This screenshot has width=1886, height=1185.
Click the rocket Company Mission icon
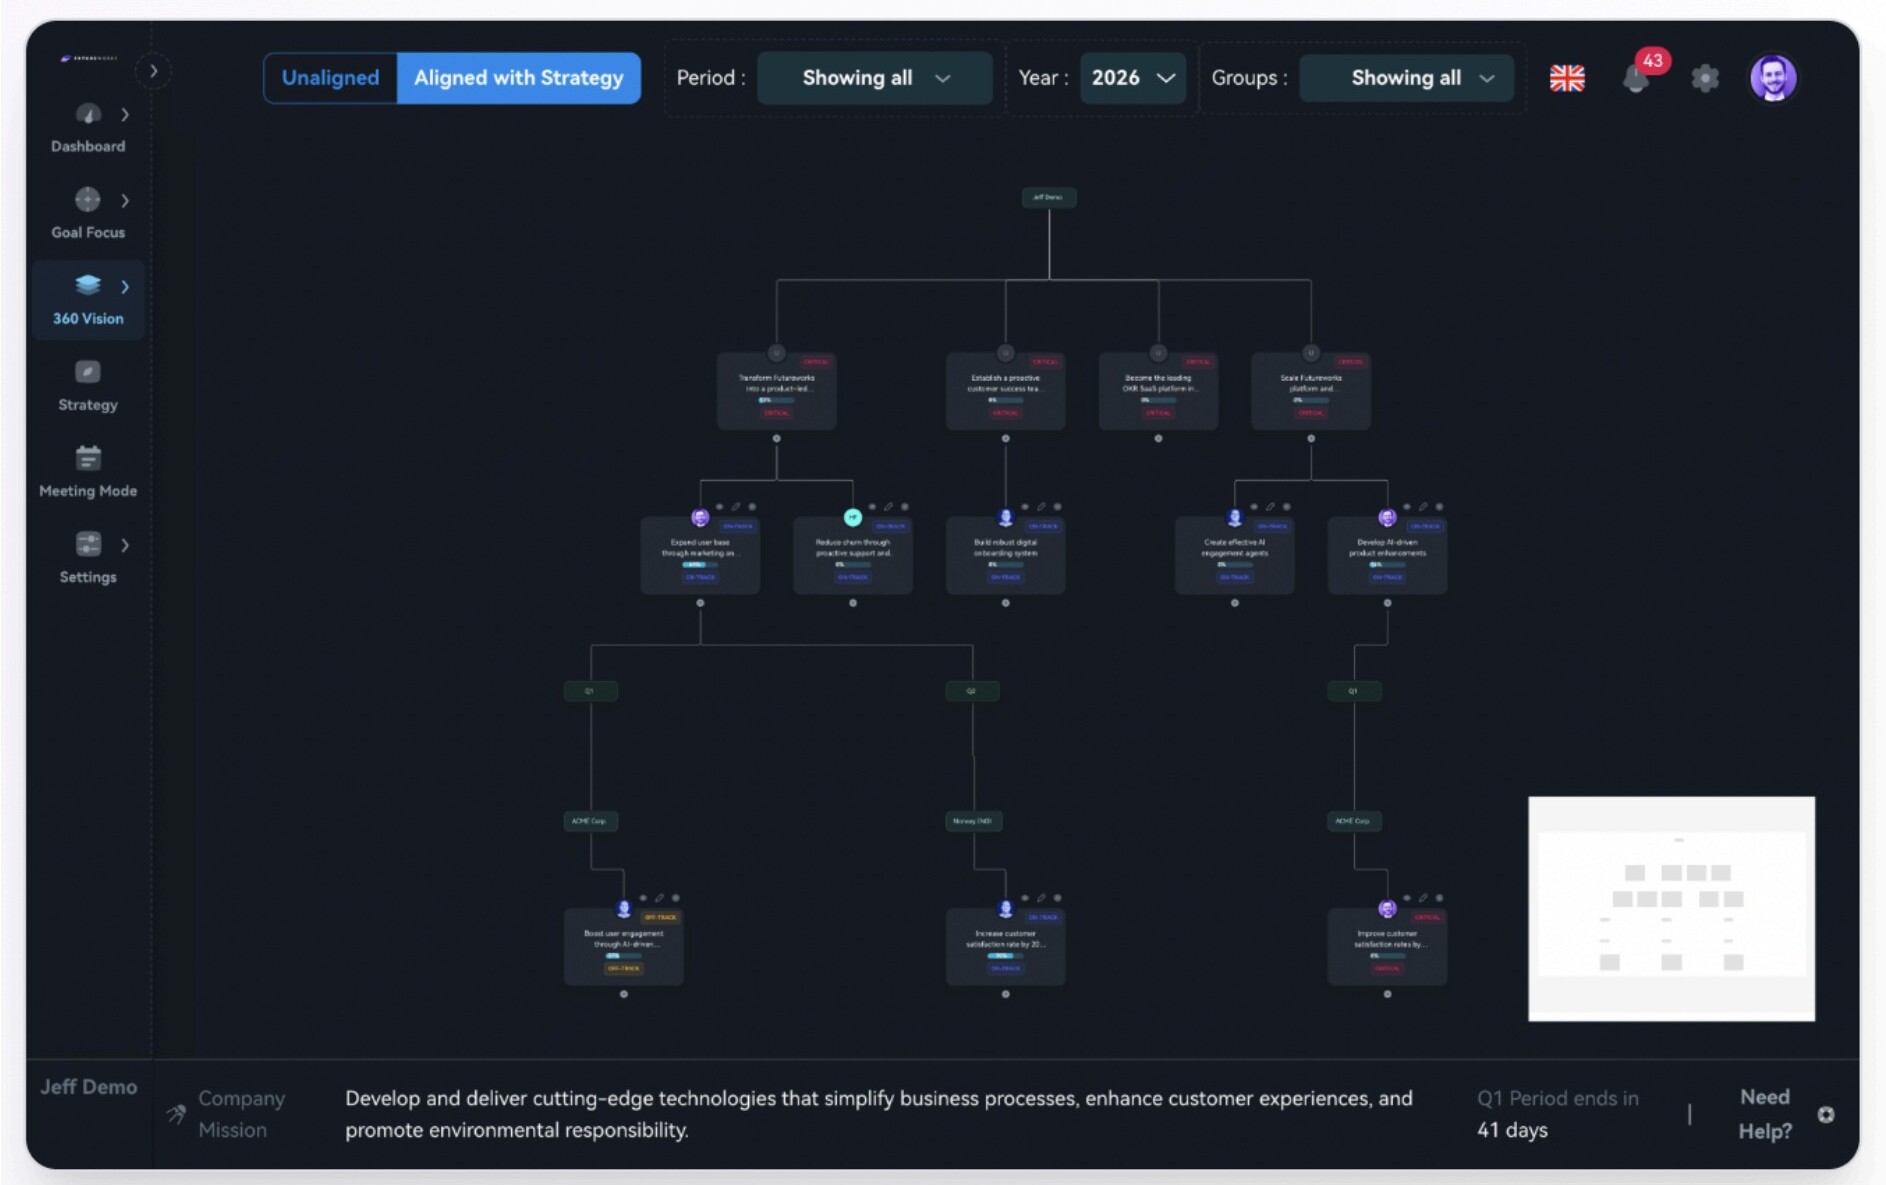tap(176, 1114)
